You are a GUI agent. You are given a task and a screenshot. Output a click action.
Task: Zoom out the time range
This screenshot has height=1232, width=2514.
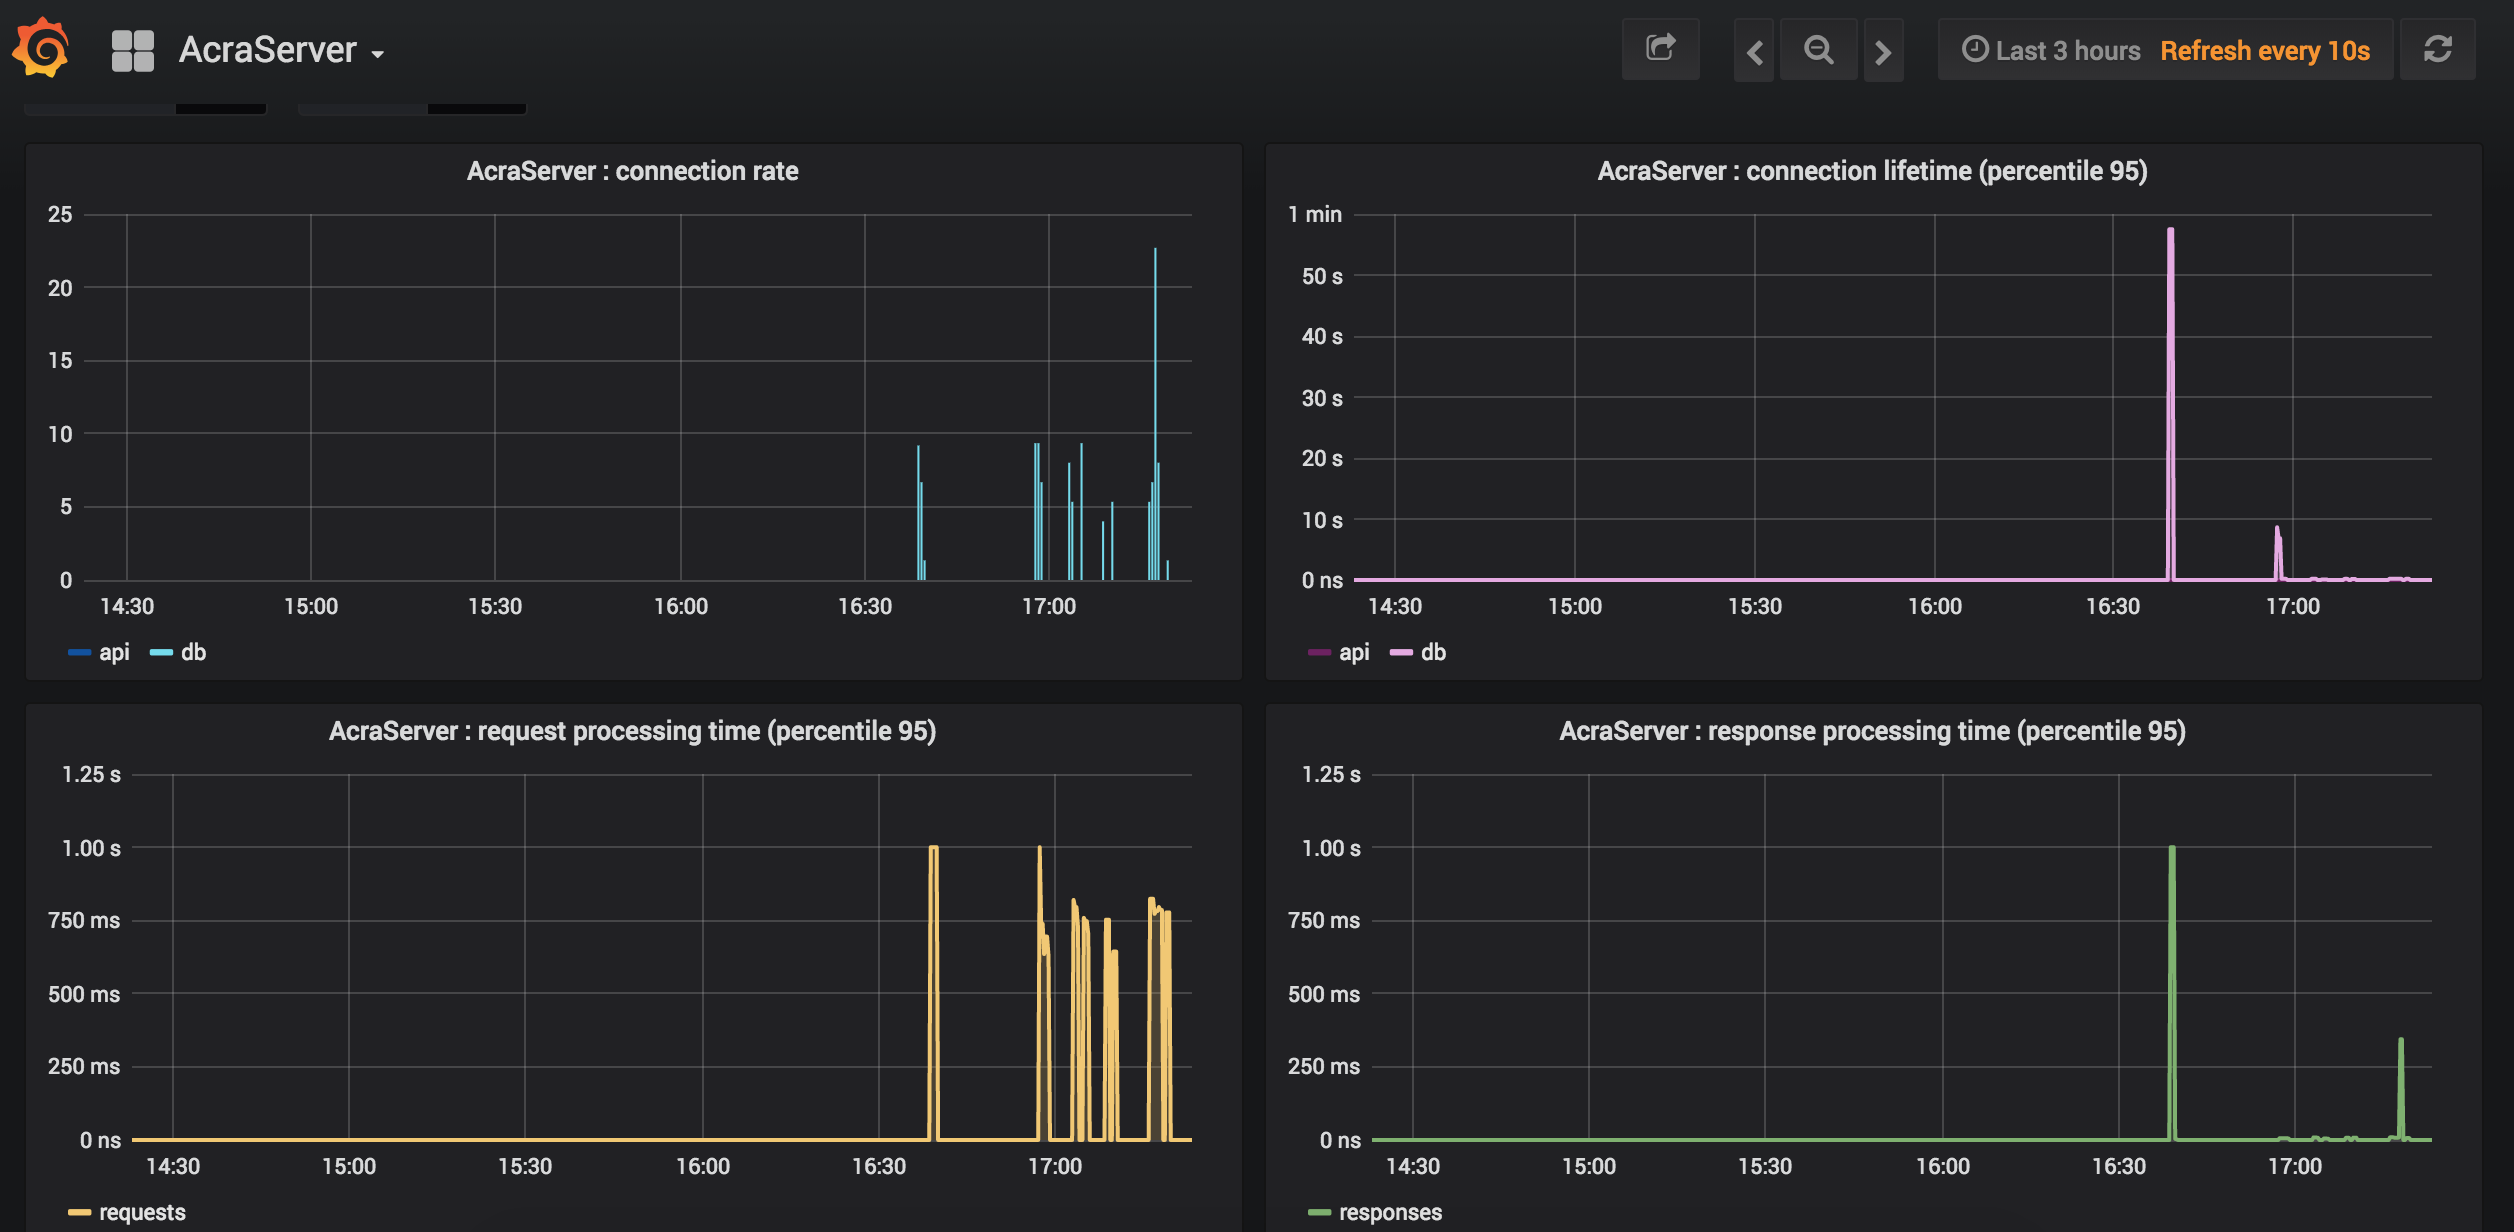[x=1818, y=50]
